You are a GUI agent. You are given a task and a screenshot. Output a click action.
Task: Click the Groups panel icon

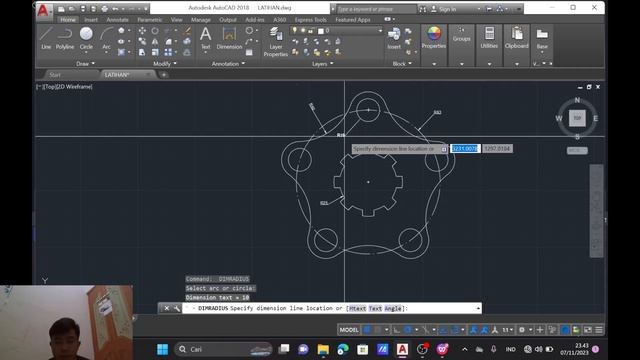(462, 34)
